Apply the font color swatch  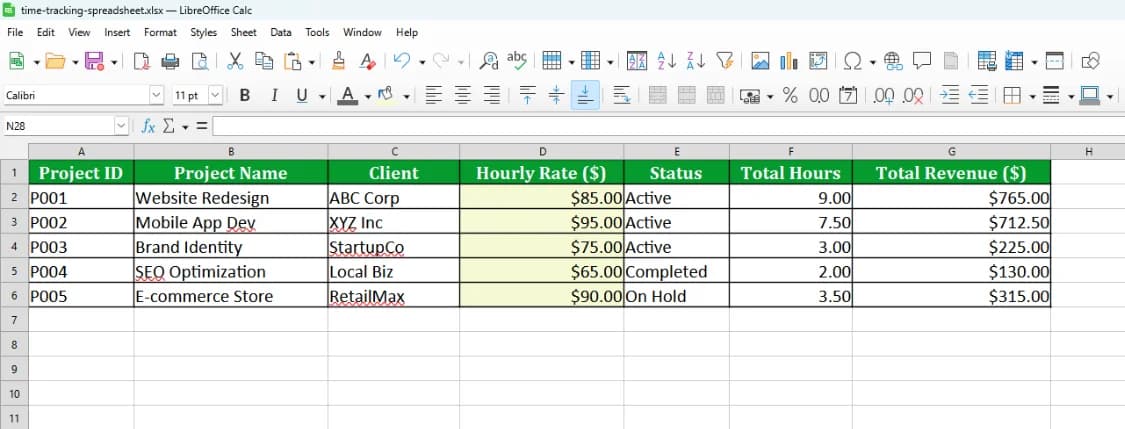click(x=347, y=95)
